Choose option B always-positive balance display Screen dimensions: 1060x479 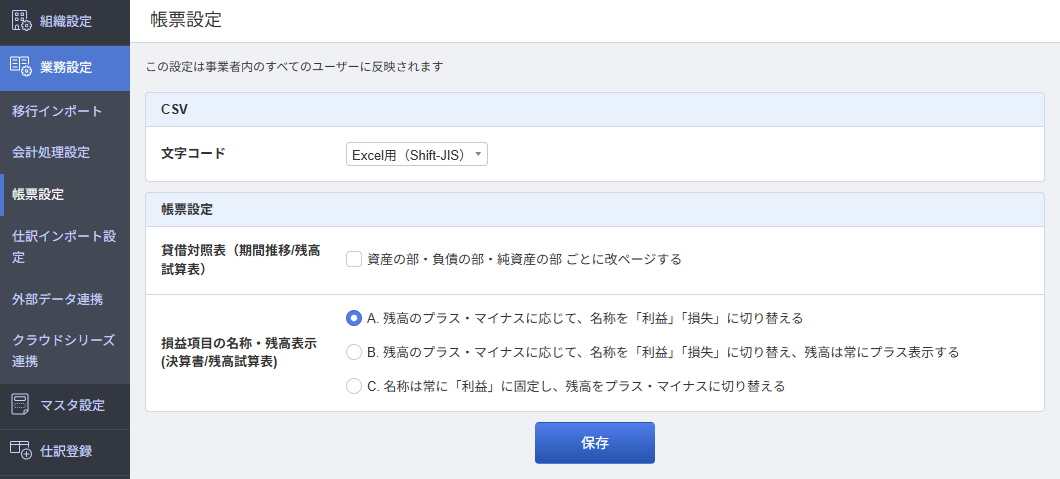pyautogui.click(x=354, y=352)
